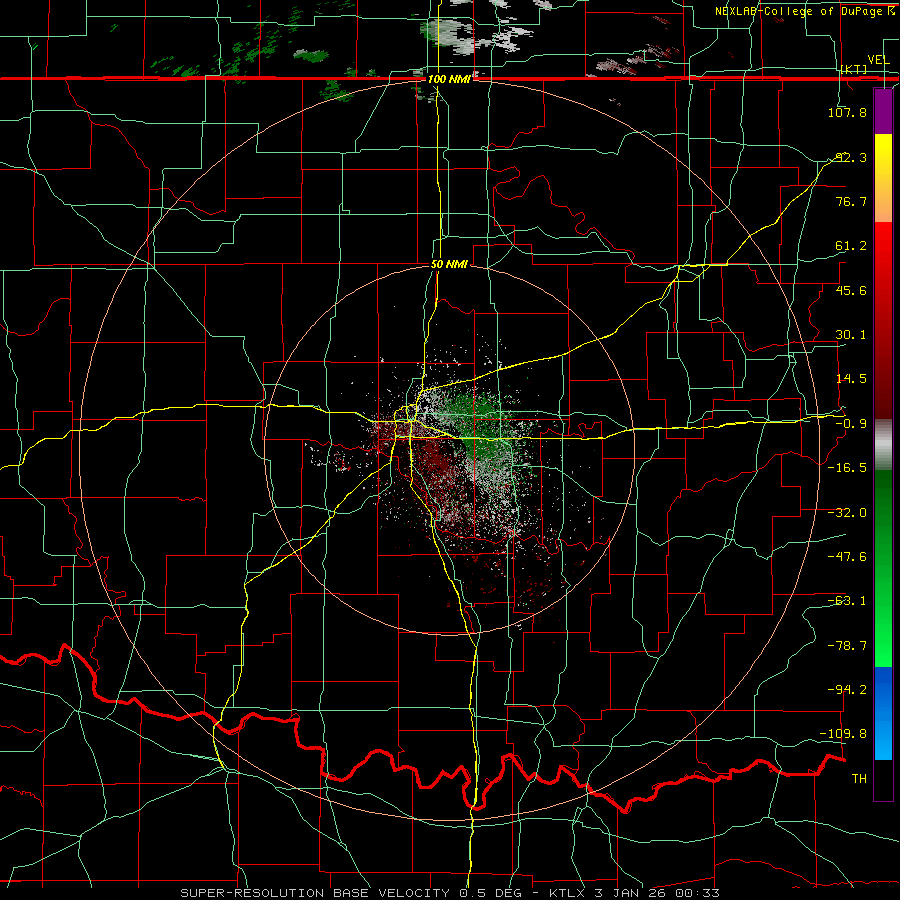Click the VEL legend title
Screen dimensions: 900x900
(878, 60)
